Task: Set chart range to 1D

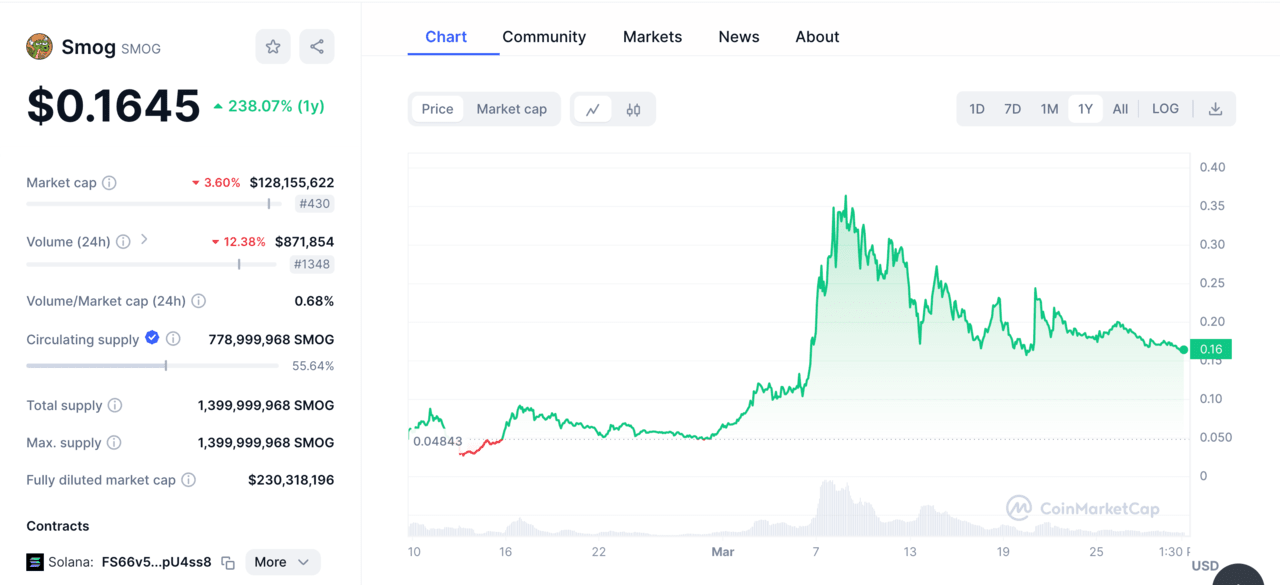Action: click(977, 109)
